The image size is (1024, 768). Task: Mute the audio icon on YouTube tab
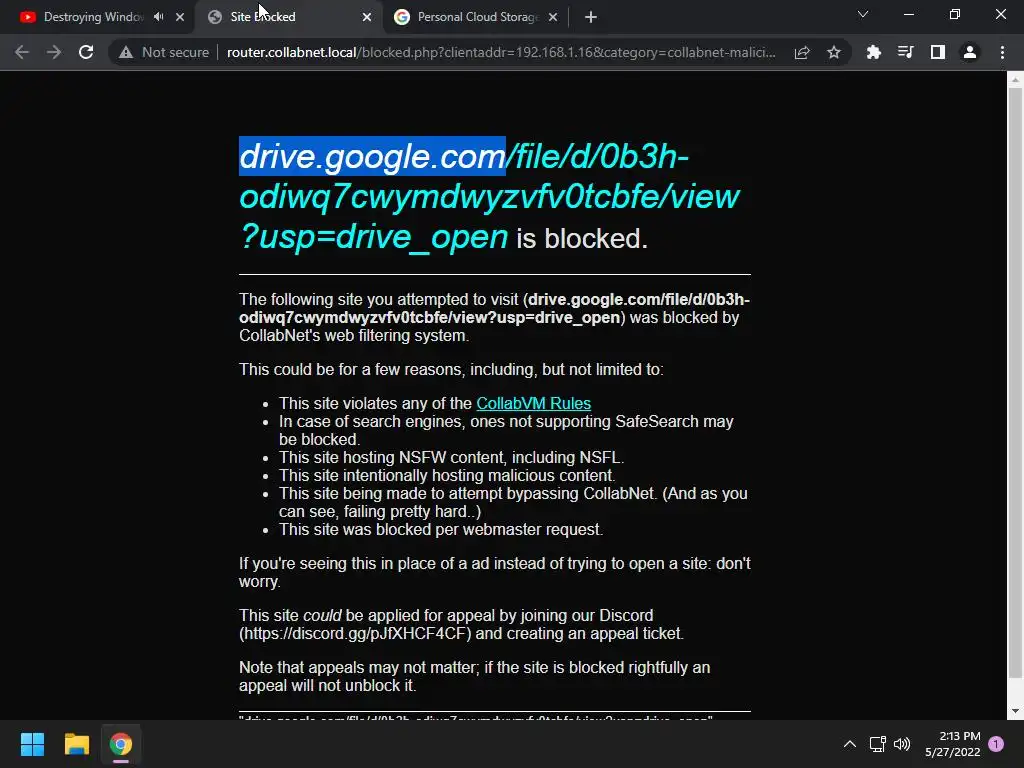coord(159,17)
